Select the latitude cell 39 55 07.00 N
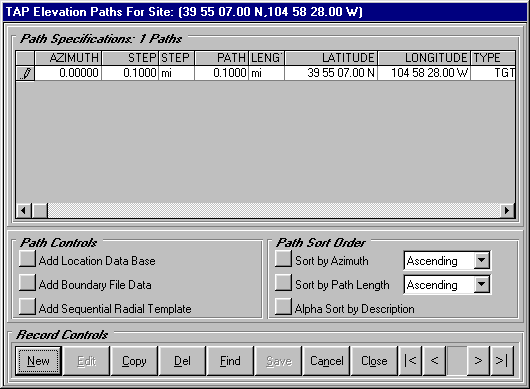 coord(331,73)
